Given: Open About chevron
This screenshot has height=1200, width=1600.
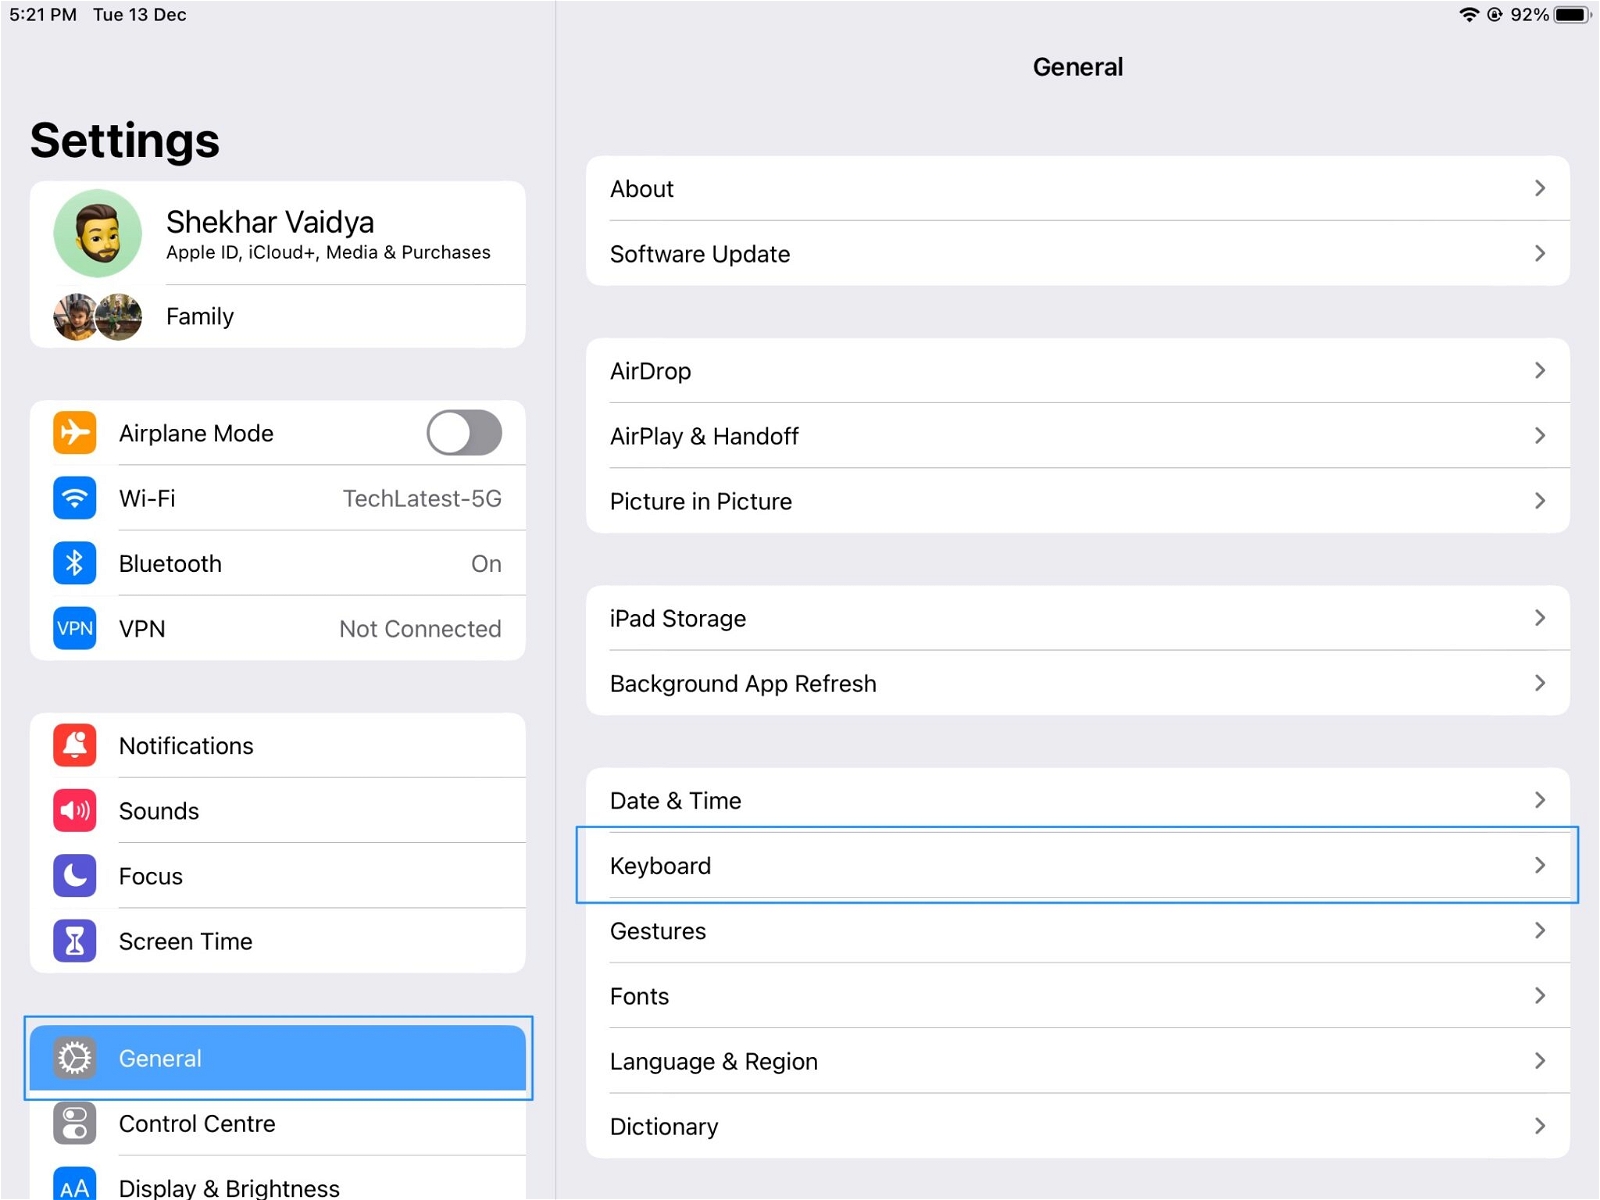Looking at the screenshot, I should [1540, 188].
